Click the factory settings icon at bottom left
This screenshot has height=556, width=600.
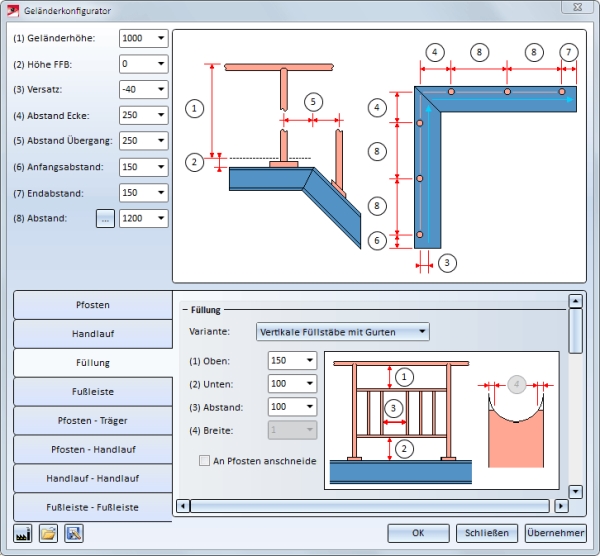(23, 533)
